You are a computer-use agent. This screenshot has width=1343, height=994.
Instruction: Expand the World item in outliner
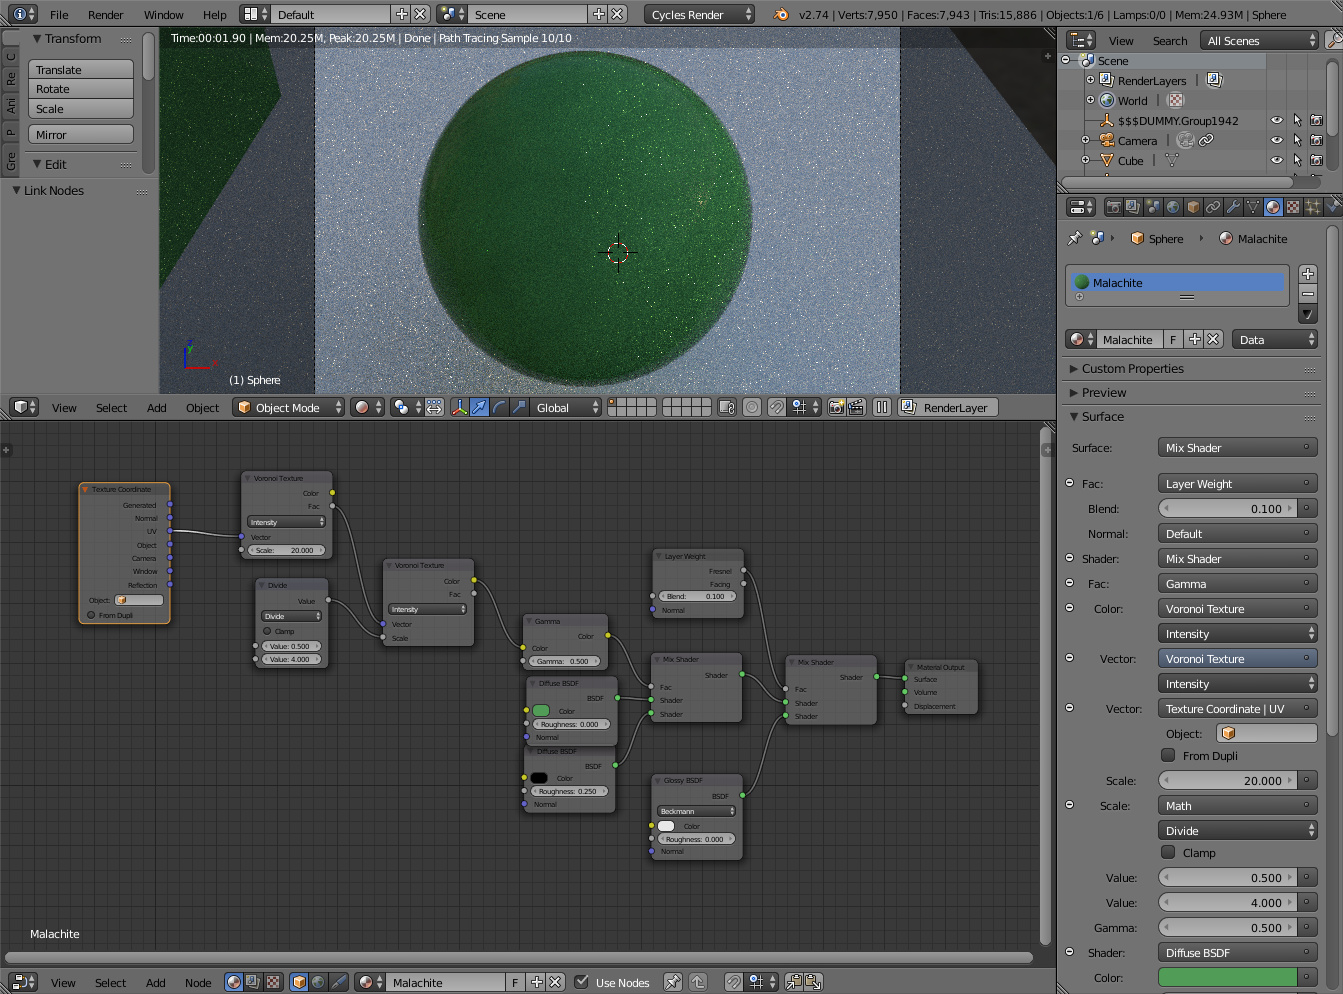pos(1090,100)
